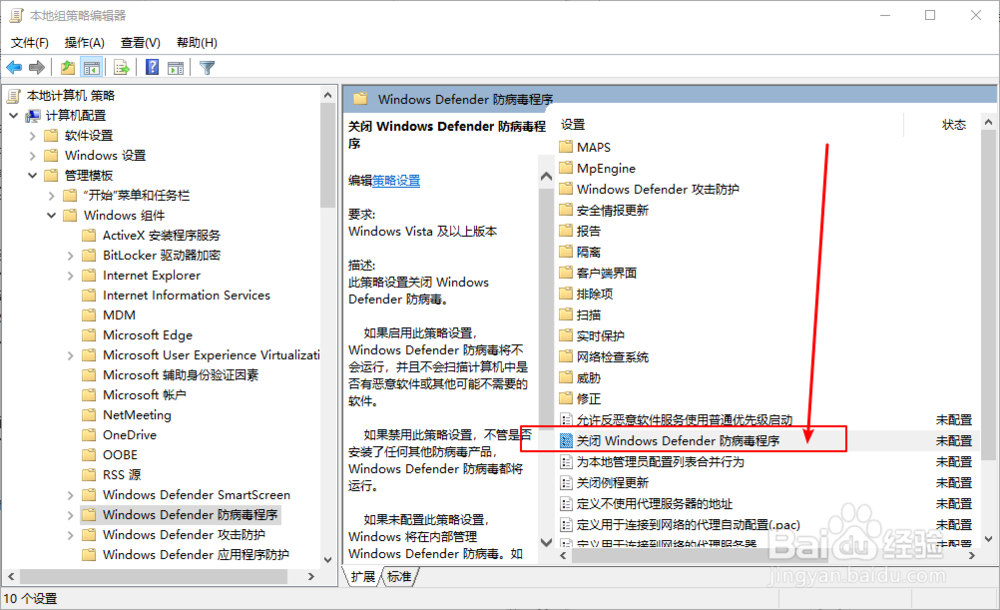
Task: Collapse the Windows 组件 node
Action: [x=52, y=216]
